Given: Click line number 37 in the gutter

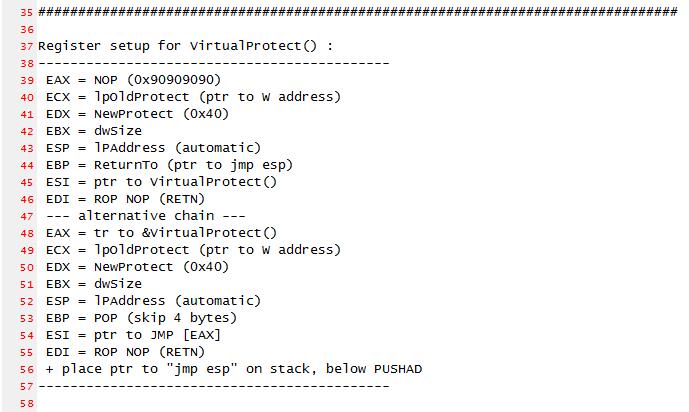Looking at the screenshot, I should (x=26, y=46).
